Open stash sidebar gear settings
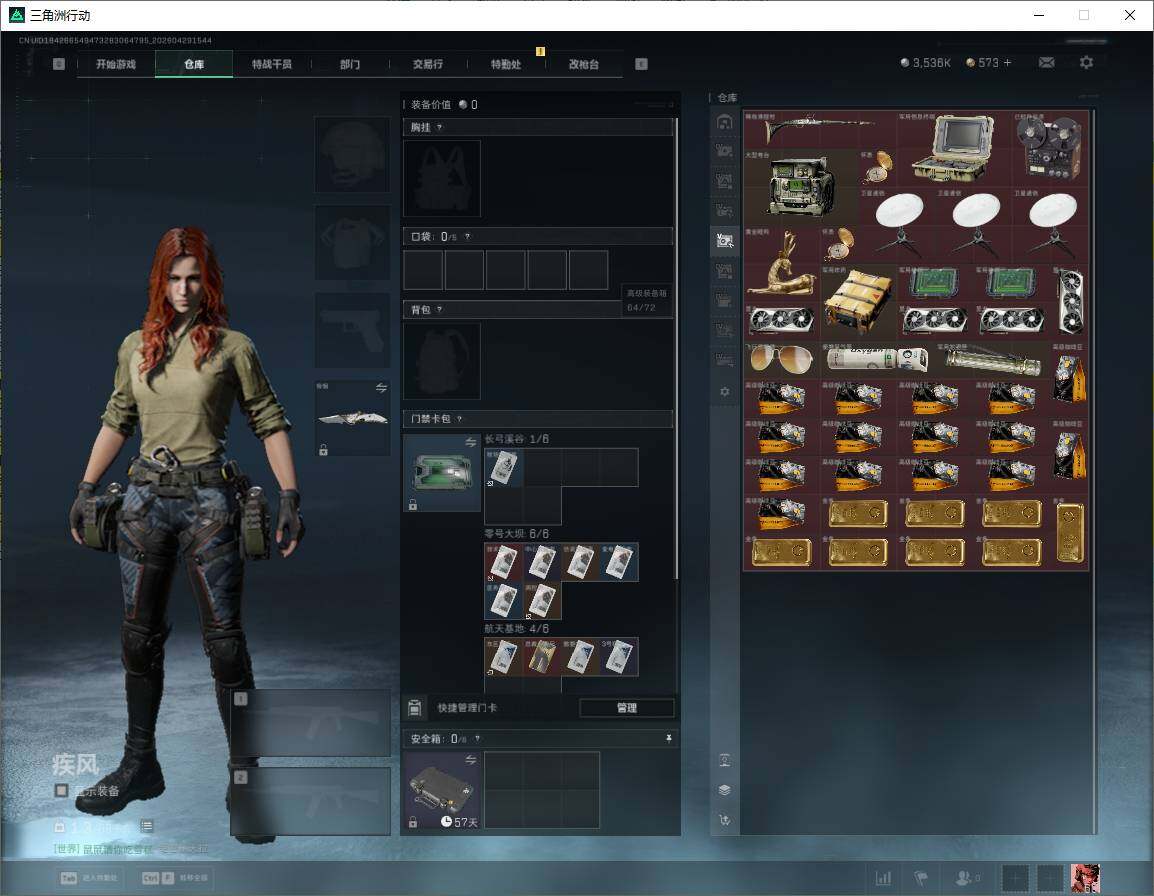1154x896 pixels. pyautogui.click(x=725, y=392)
